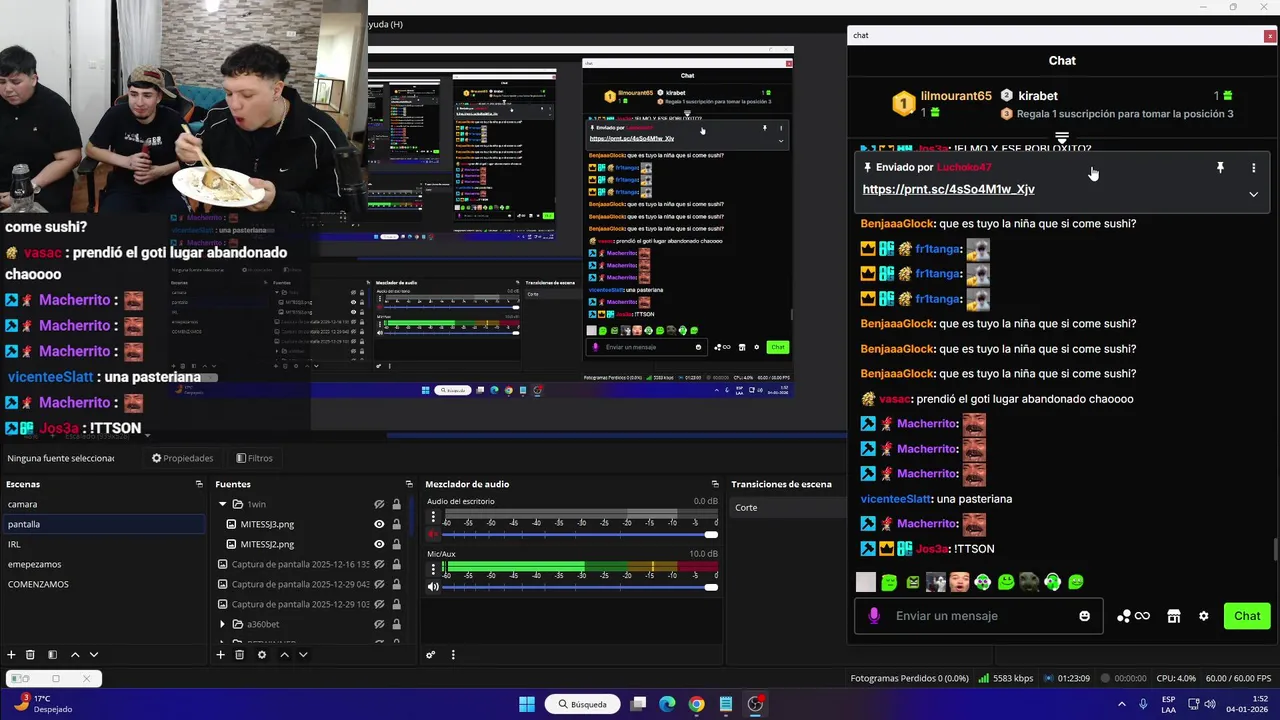Delete the selected scene using the Escenas trash icon
1280x720 pixels.
coord(30,655)
